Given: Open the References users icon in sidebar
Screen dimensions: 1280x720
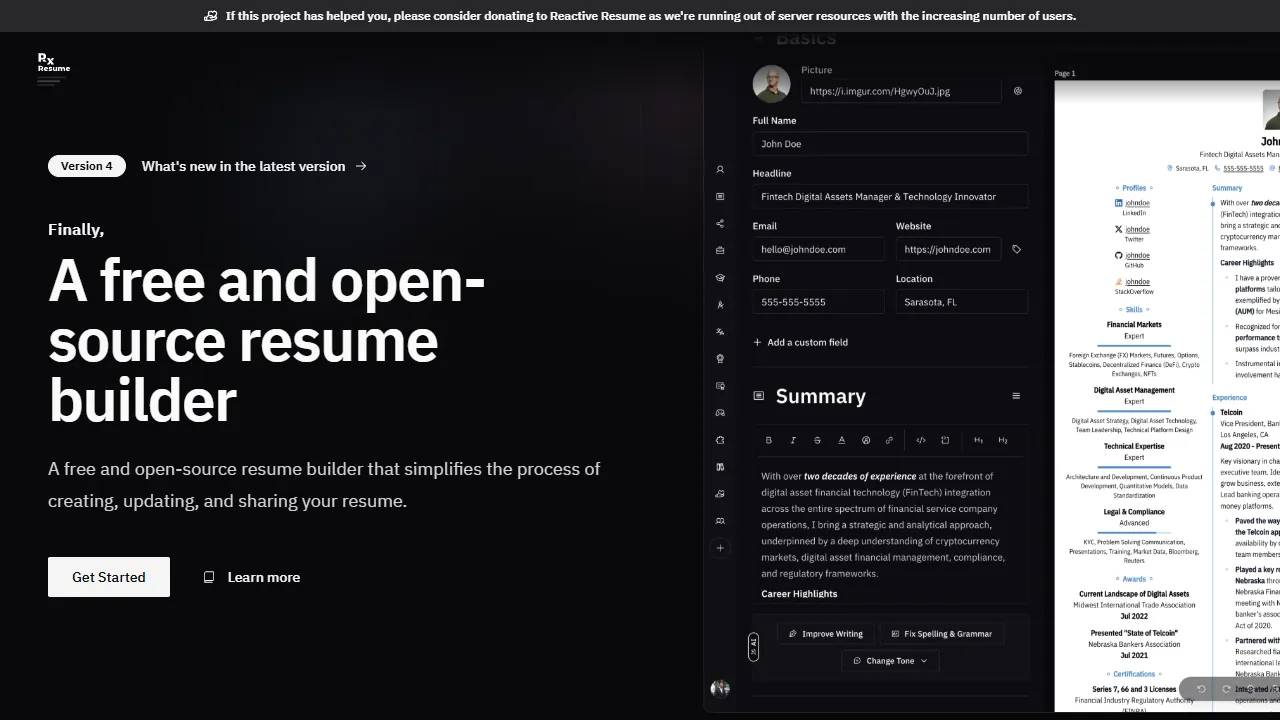Looking at the screenshot, I should pyautogui.click(x=720, y=521).
